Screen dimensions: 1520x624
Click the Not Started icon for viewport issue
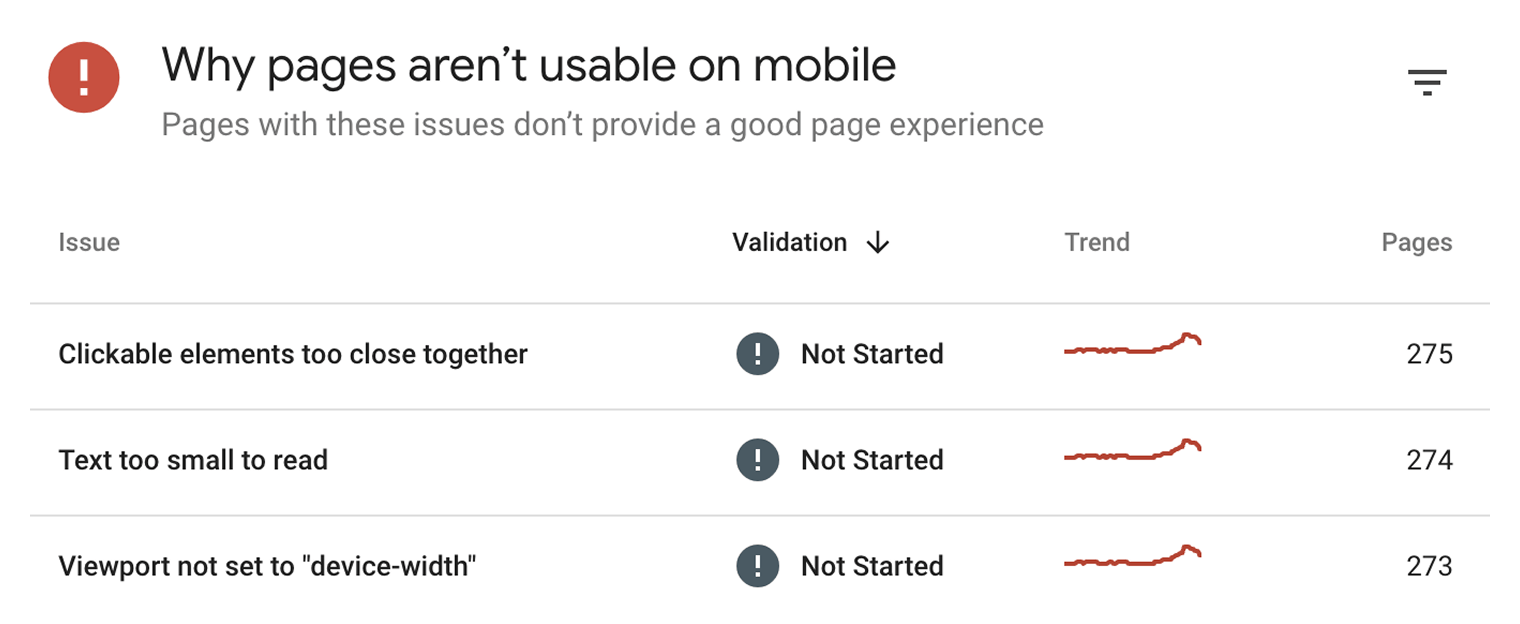click(x=757, y=566)
